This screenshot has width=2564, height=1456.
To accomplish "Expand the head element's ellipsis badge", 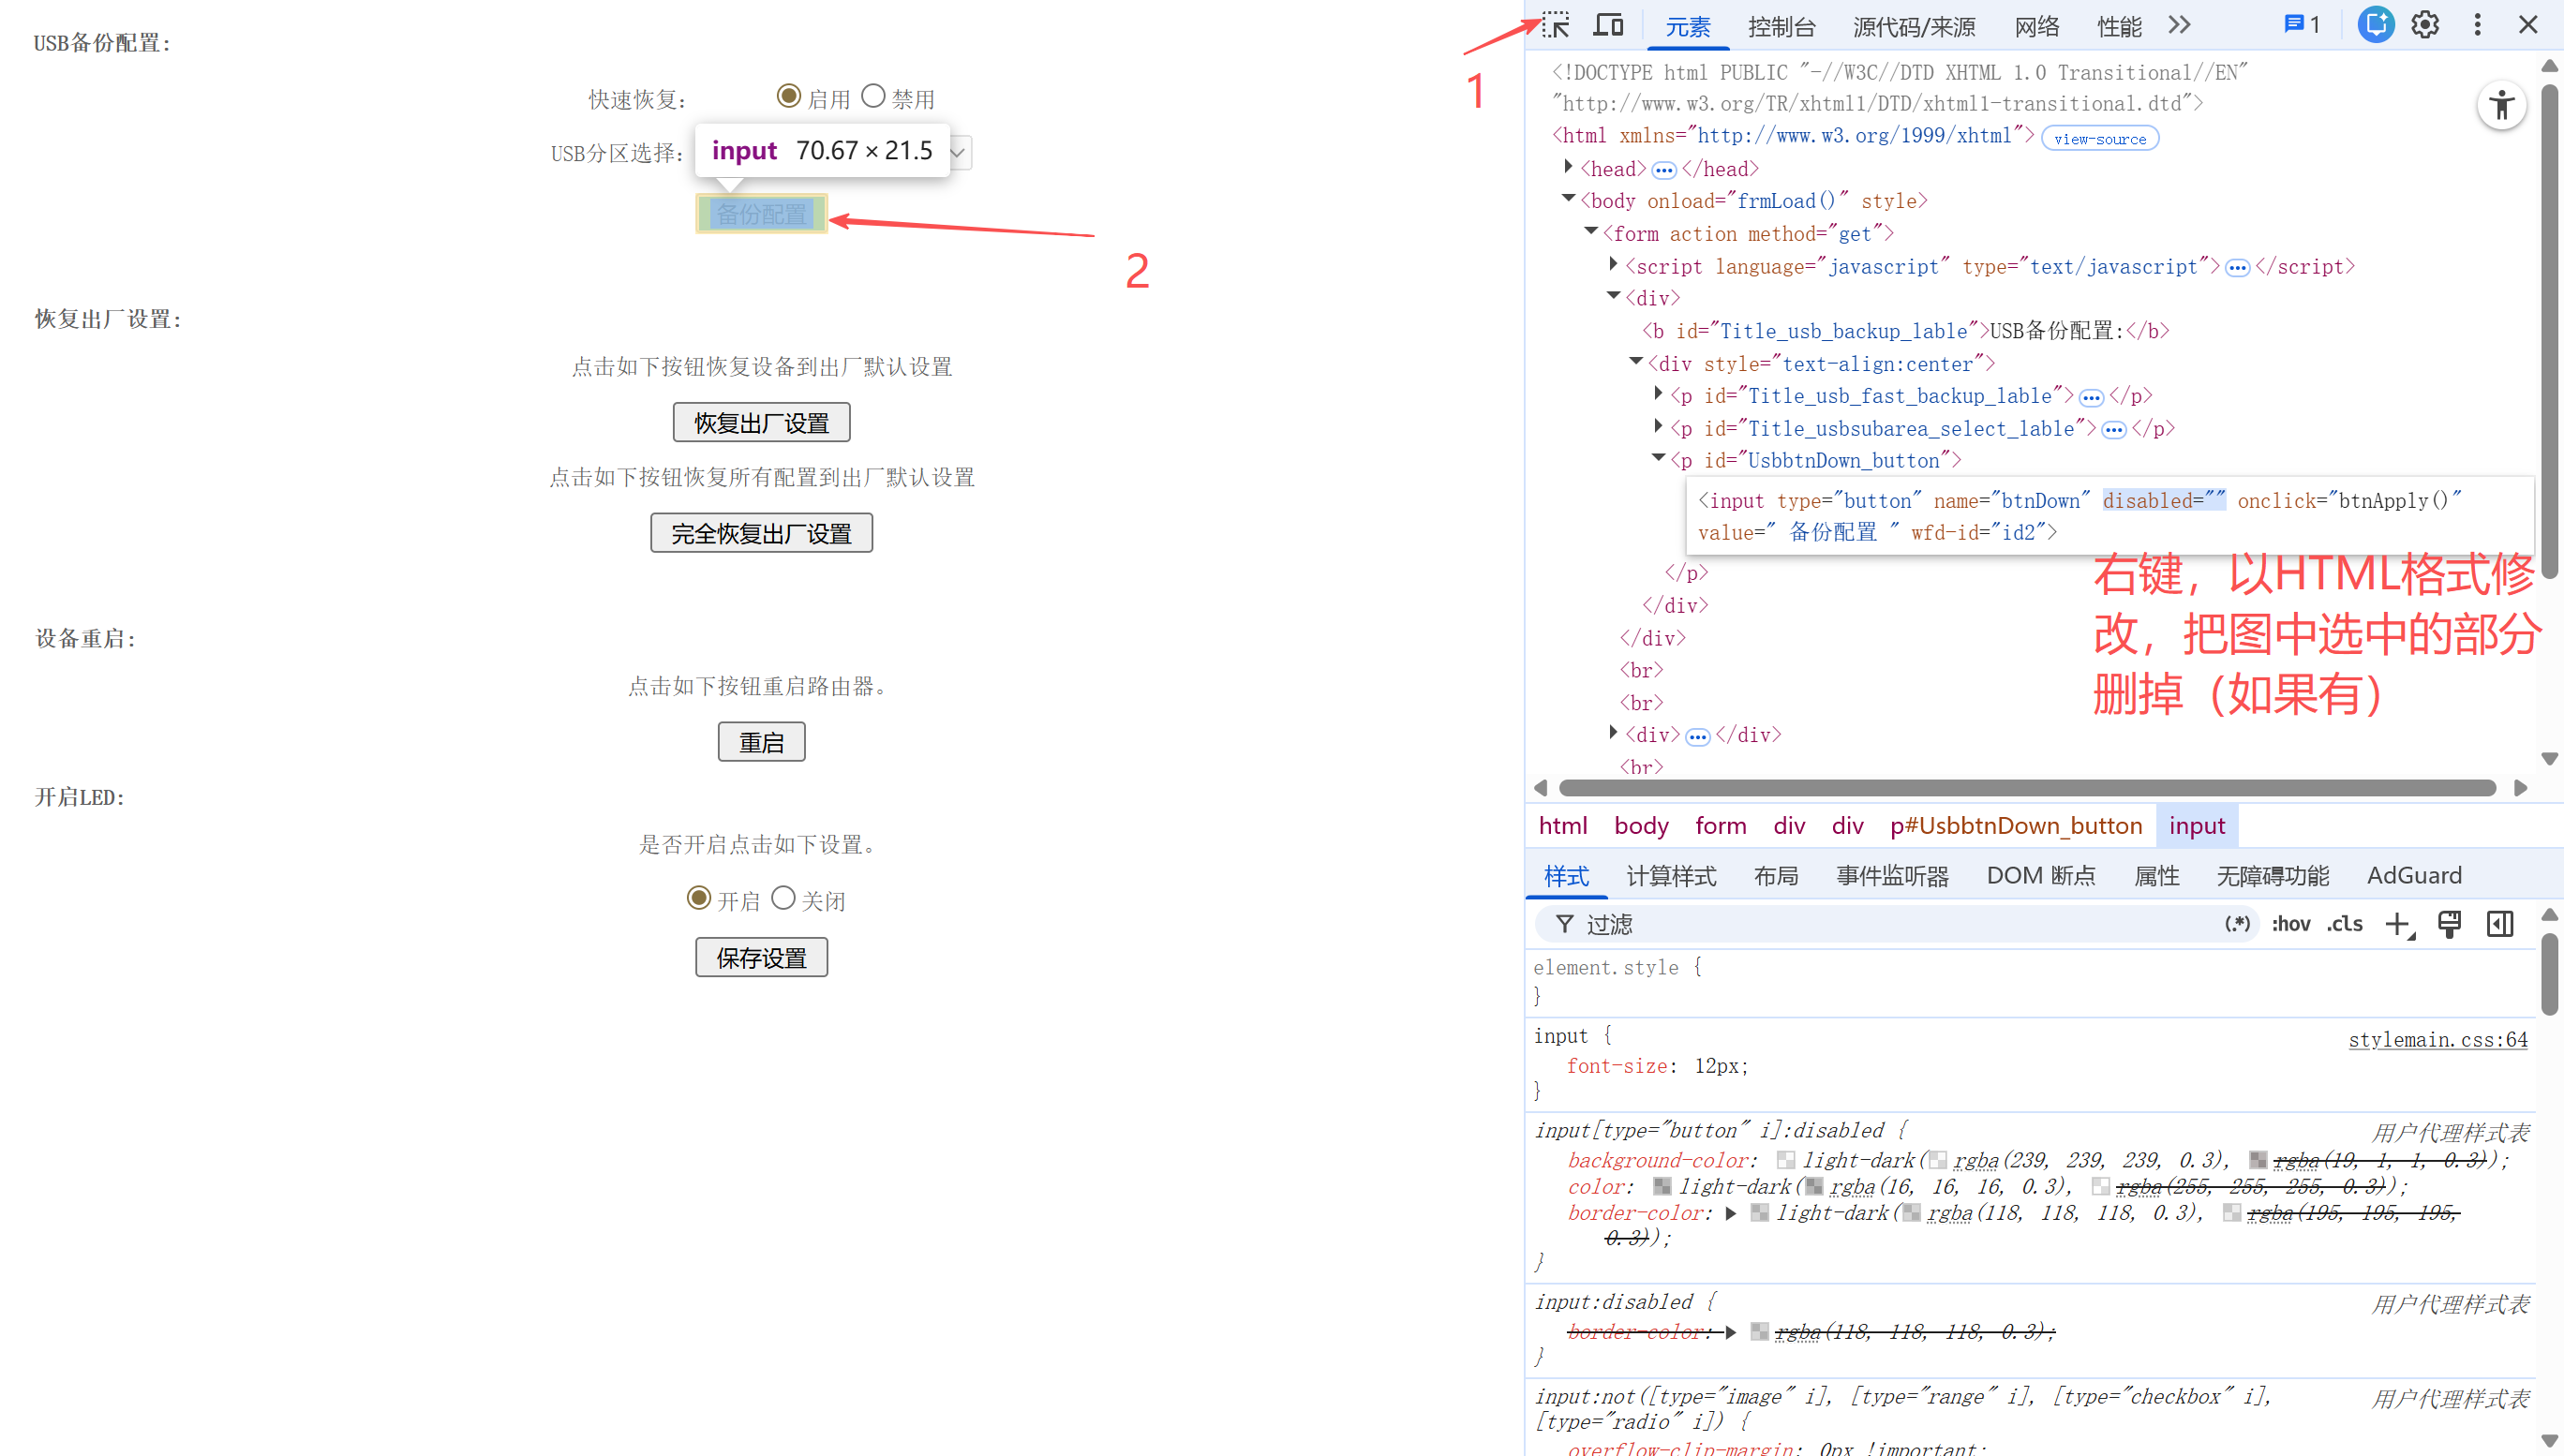I will 1663,170.
